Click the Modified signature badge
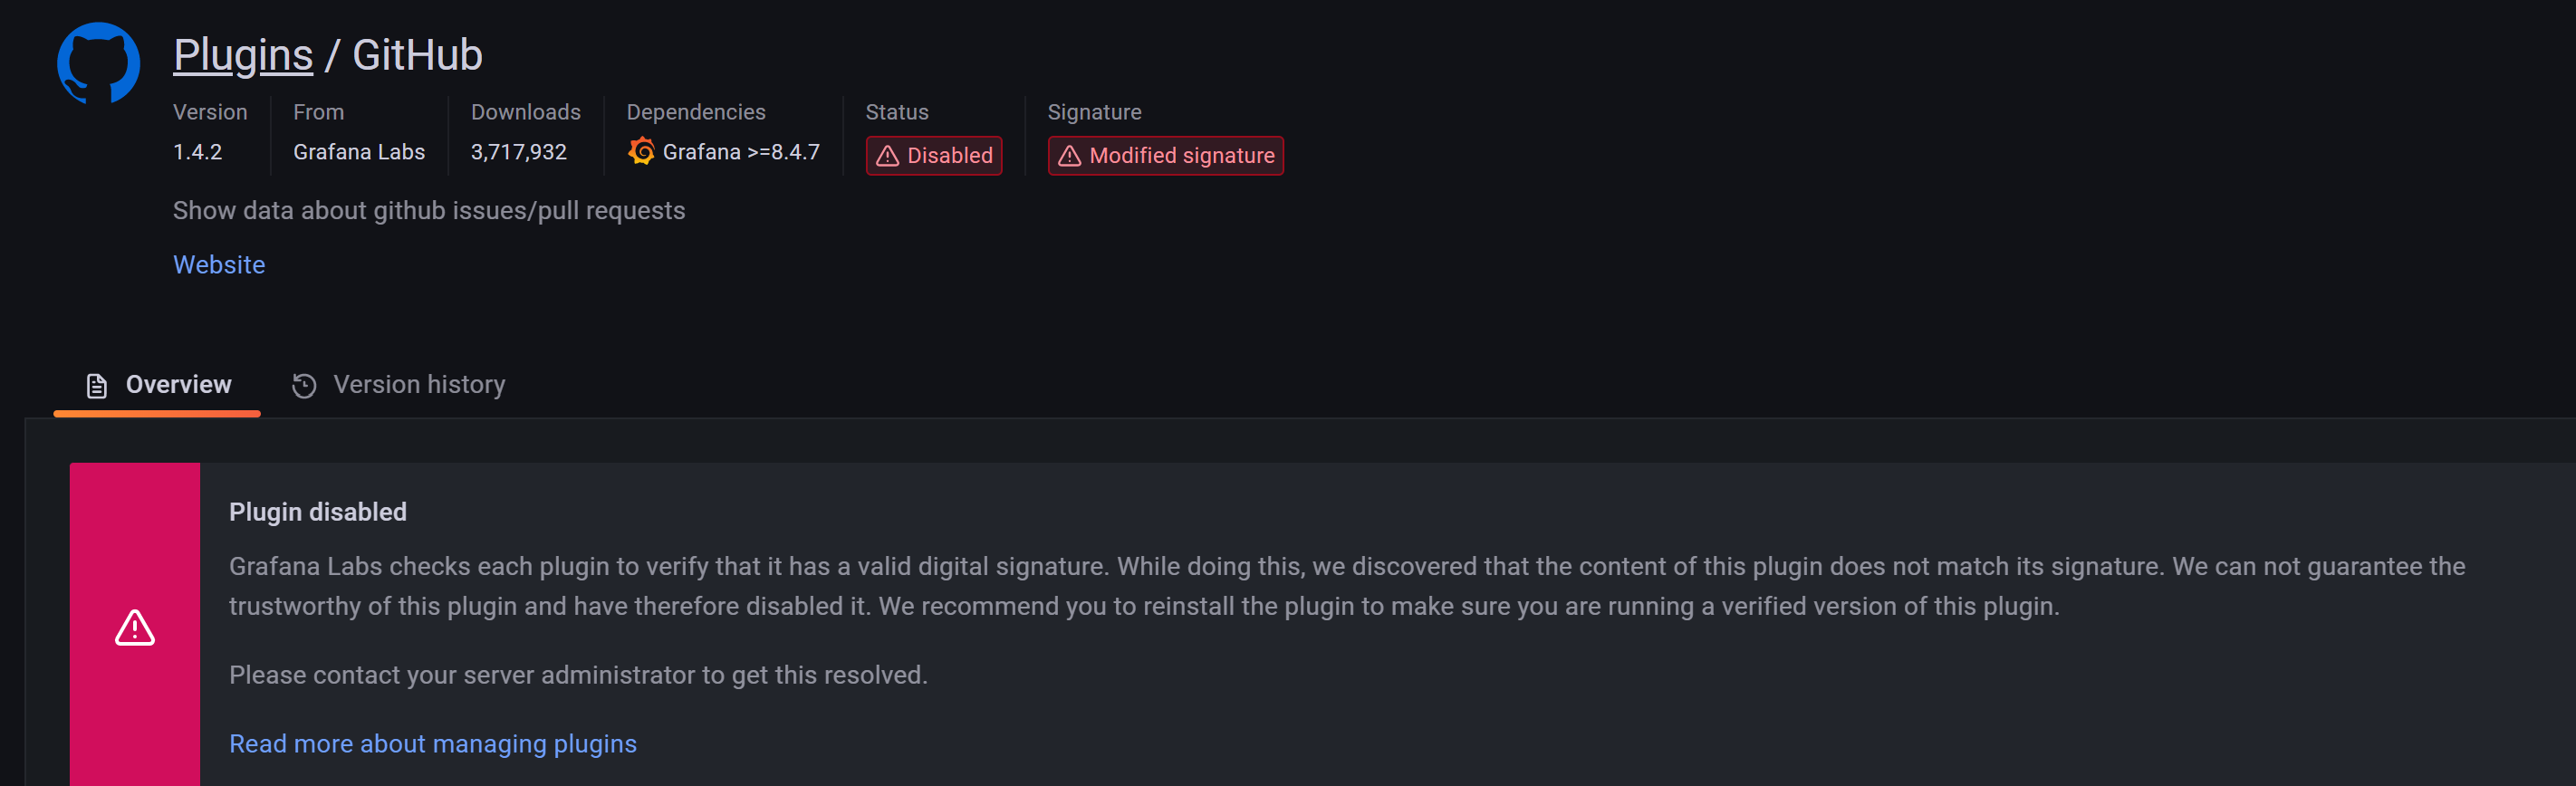The width and height of the screenshot is (2576, 786). coord(1164,155)
